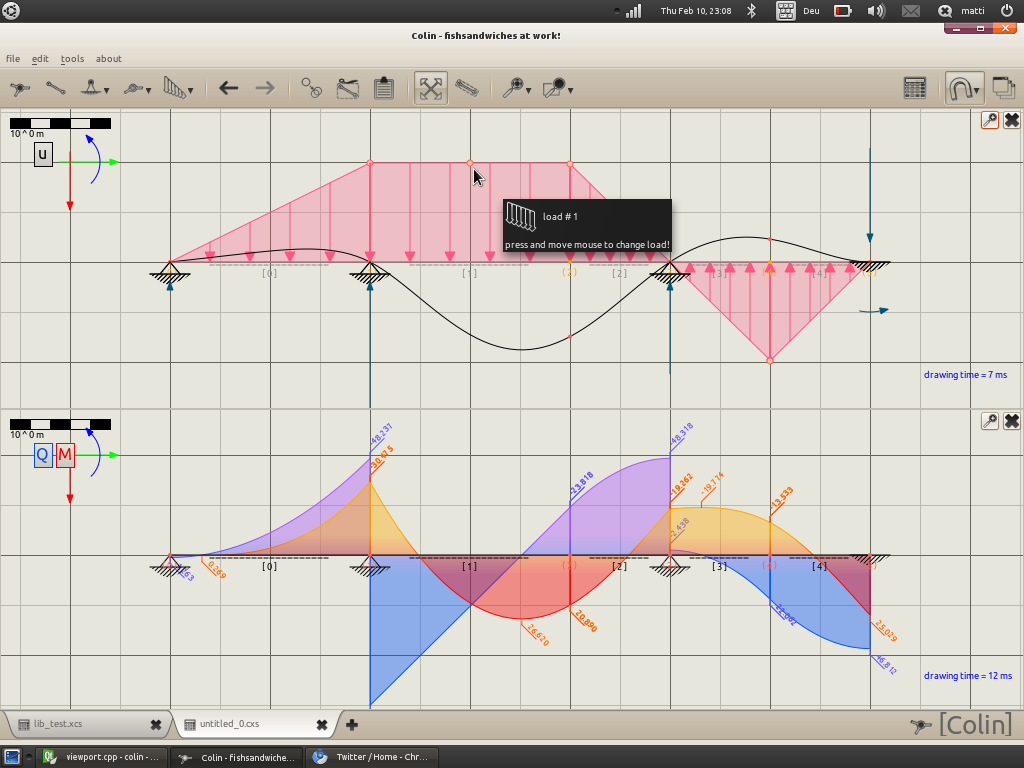This screenshot has height=768, width=1024.
Task: Toggle the U deformation display button
Action: point(43,155)
